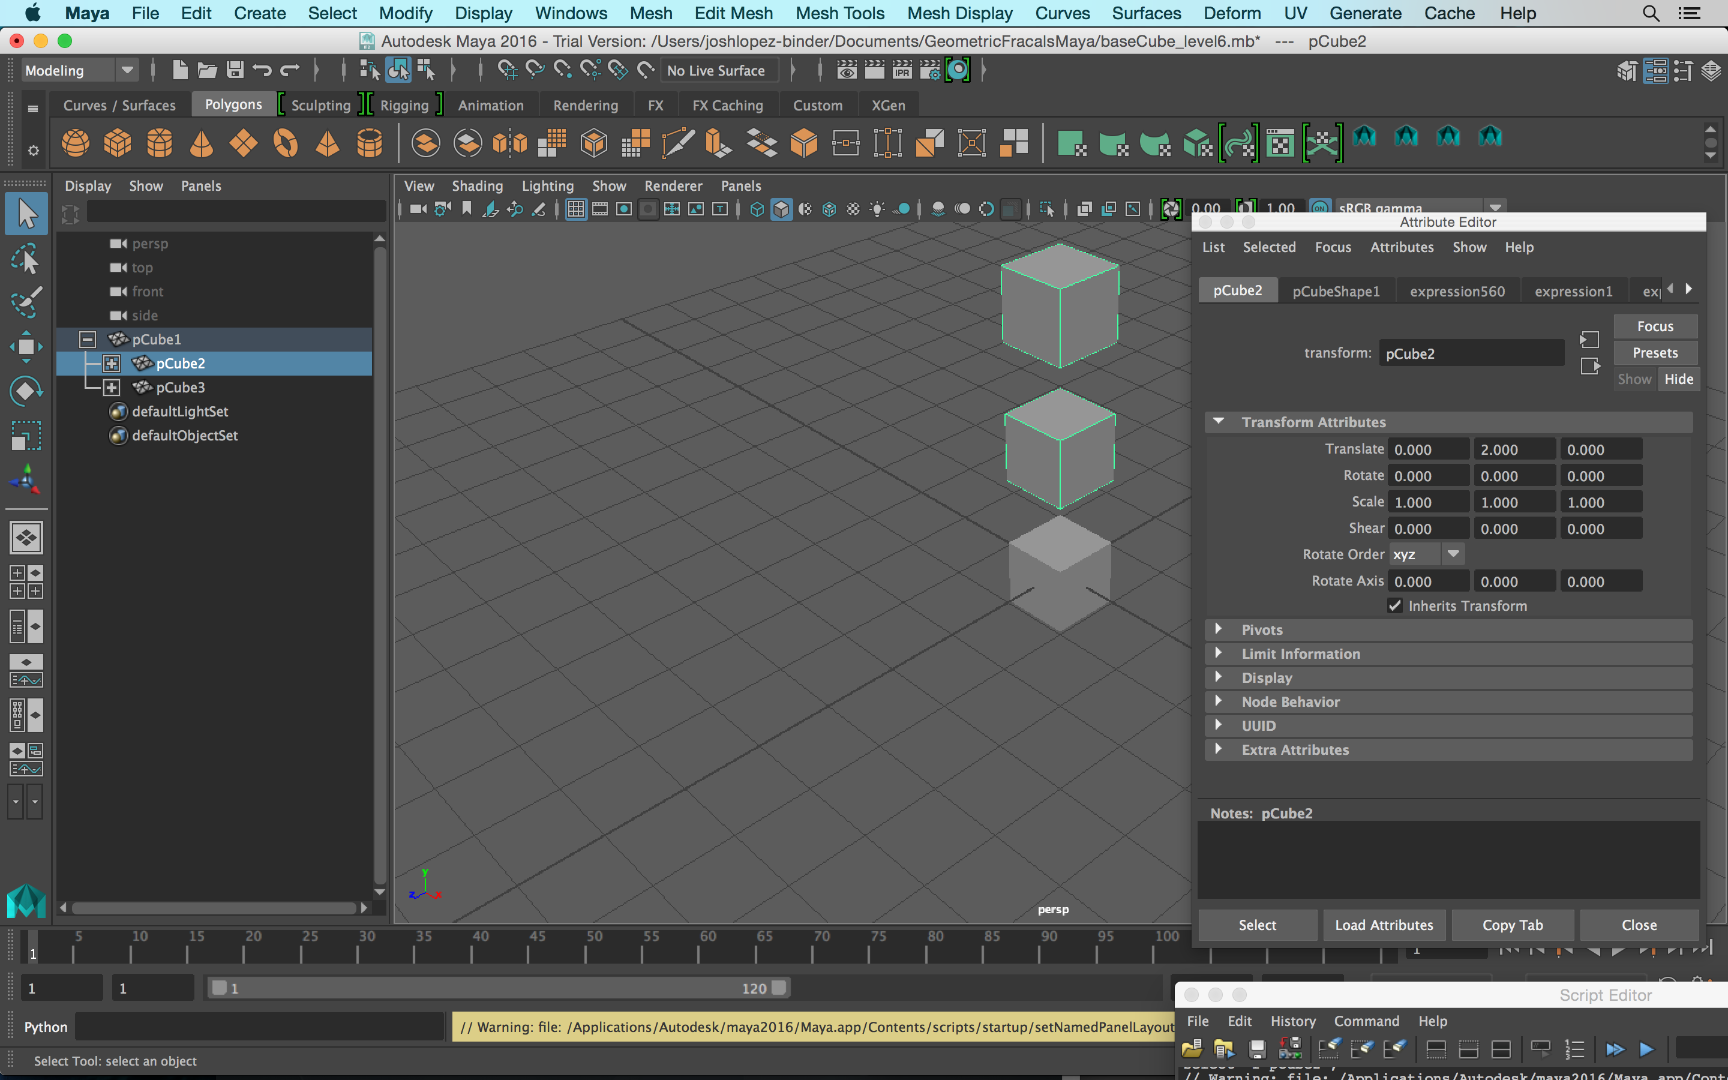Viewport: 1728px width, 1080px height.
Task: Uncheck Inherits Transform checkbox
Action: coord(1395,606)
